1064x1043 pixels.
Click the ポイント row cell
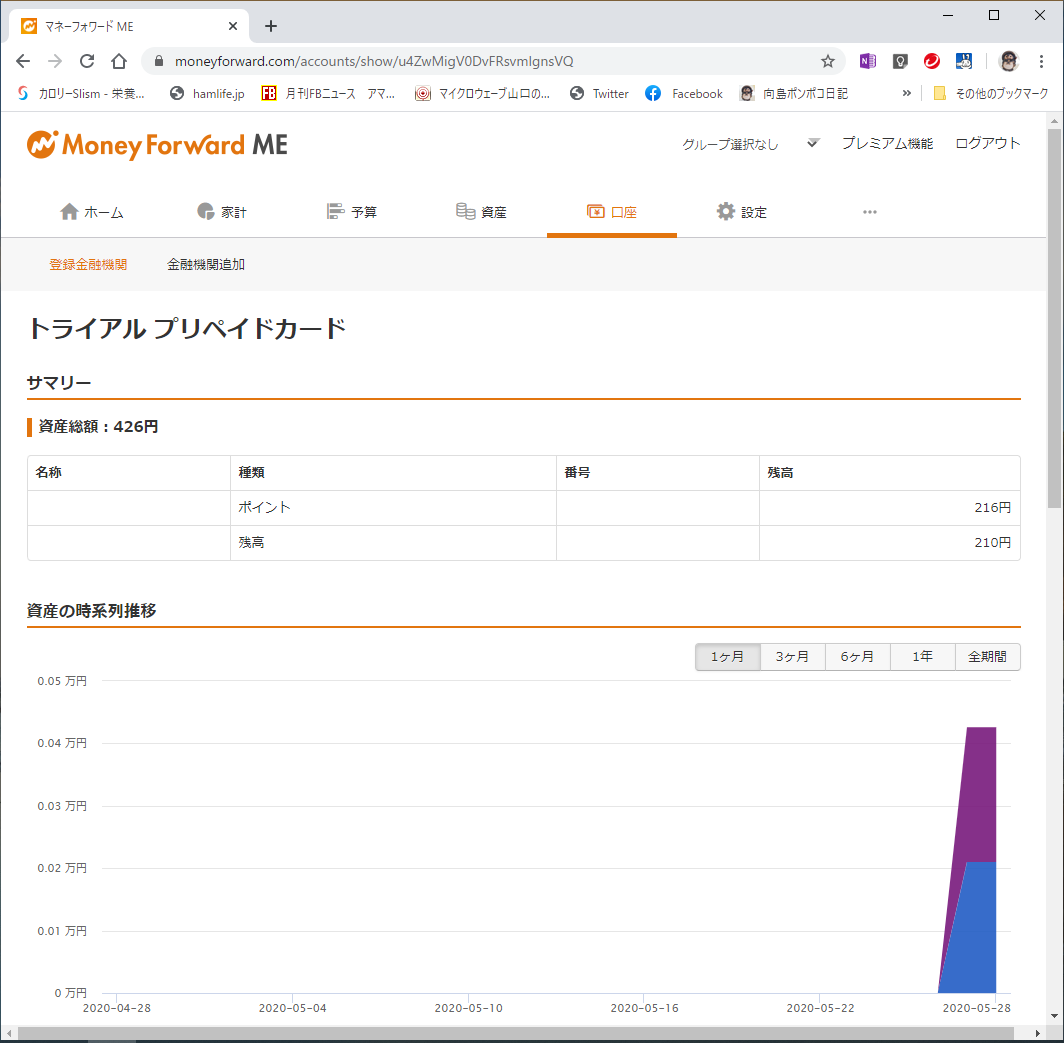pos(393,508)
